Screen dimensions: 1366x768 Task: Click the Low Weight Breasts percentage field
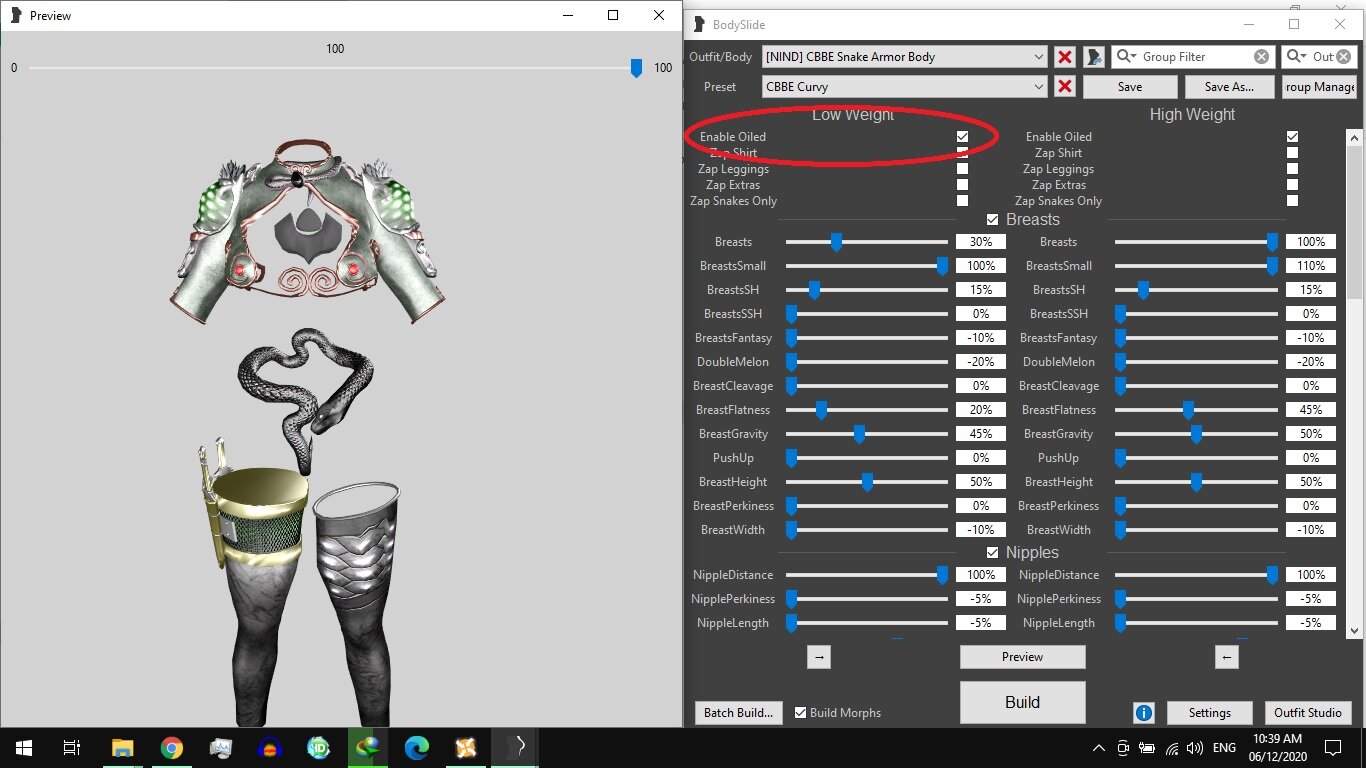[x=980, y=242]
